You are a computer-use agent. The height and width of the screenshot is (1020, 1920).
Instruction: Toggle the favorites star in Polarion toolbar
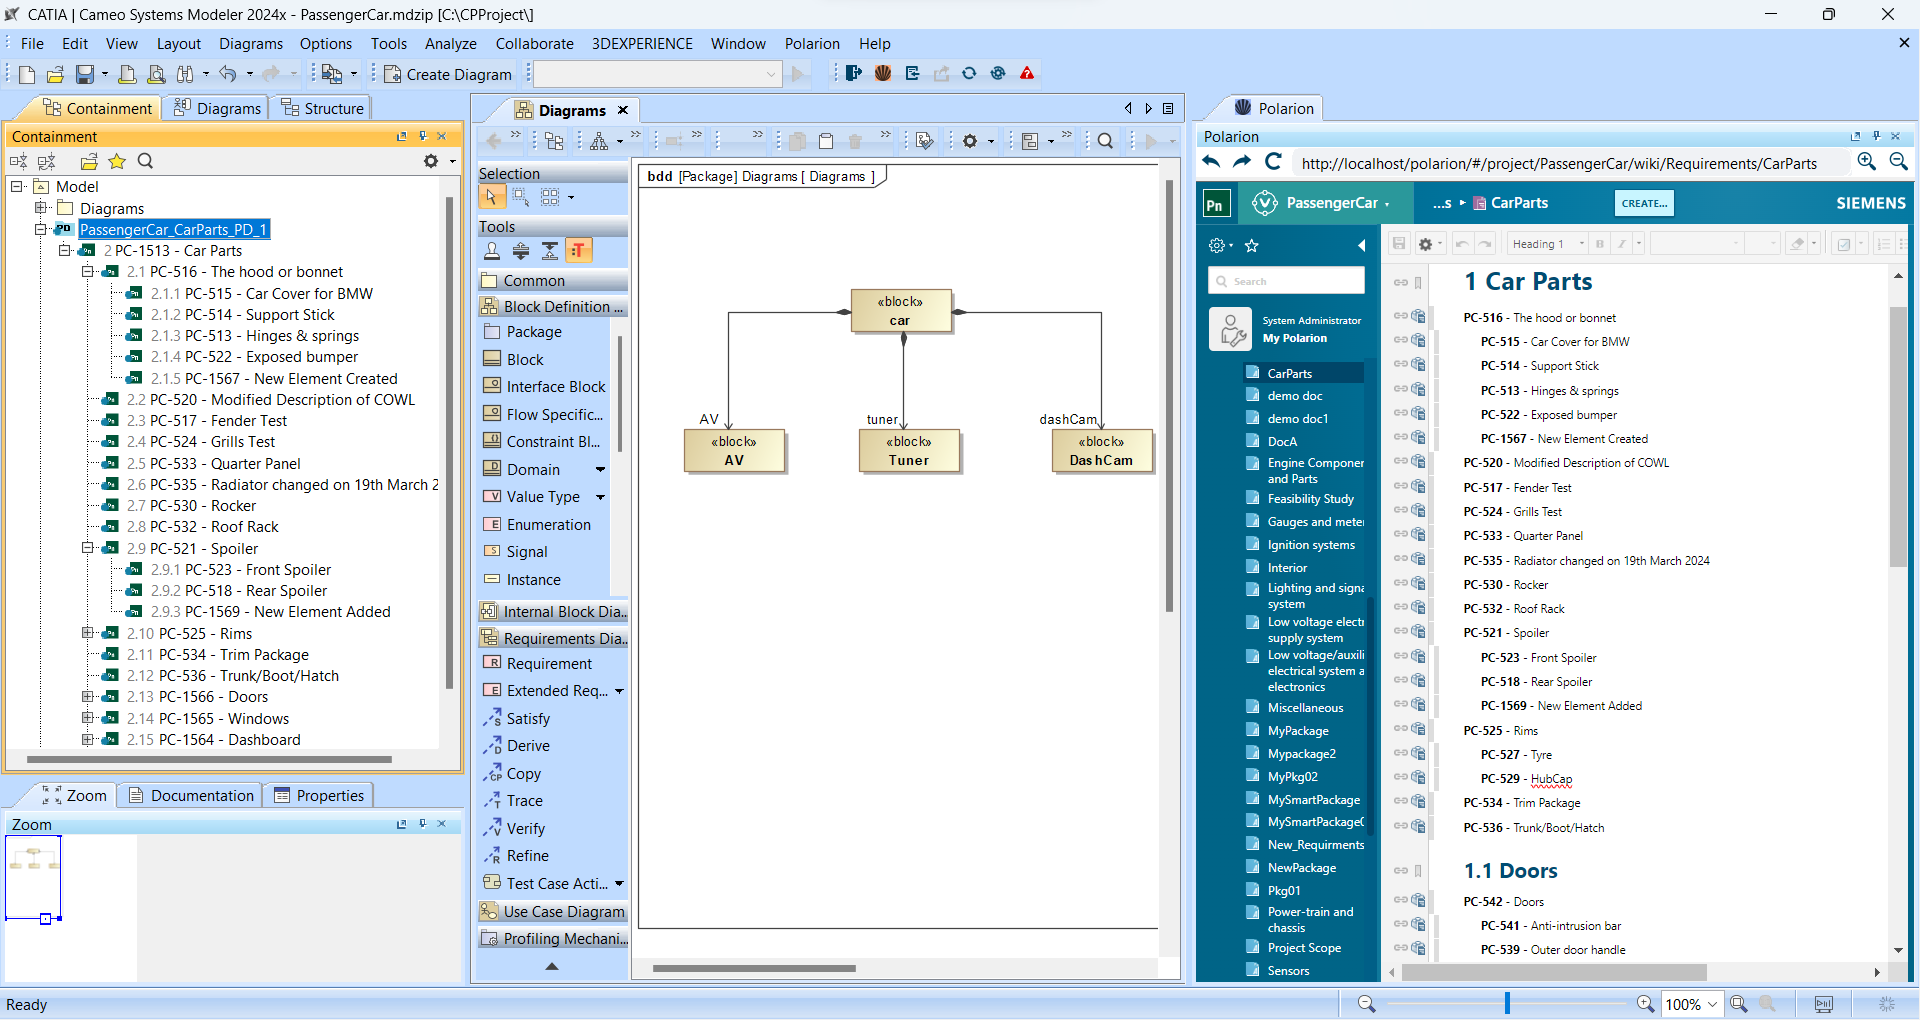1252,244
